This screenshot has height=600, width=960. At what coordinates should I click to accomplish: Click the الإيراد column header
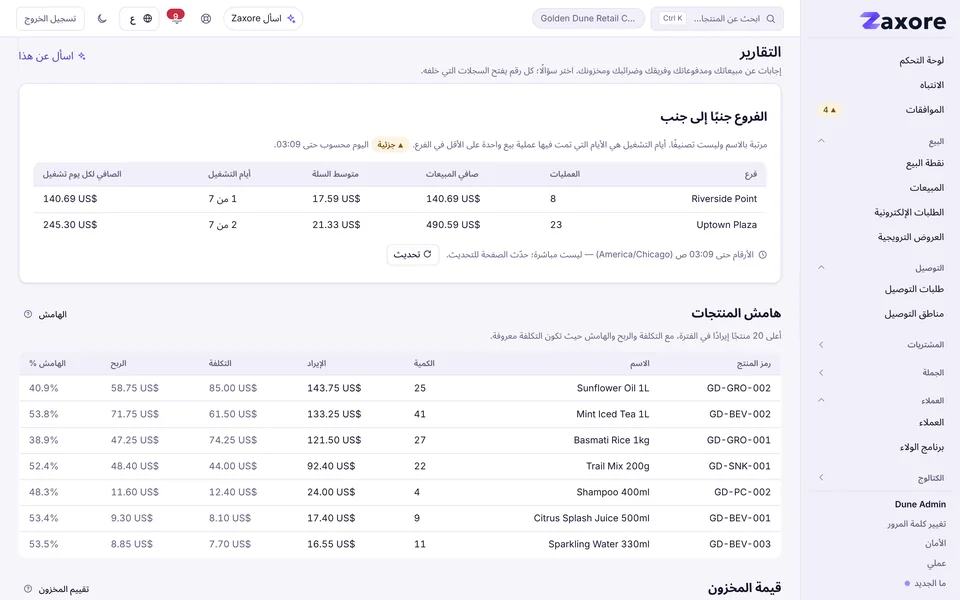point(317,363)
